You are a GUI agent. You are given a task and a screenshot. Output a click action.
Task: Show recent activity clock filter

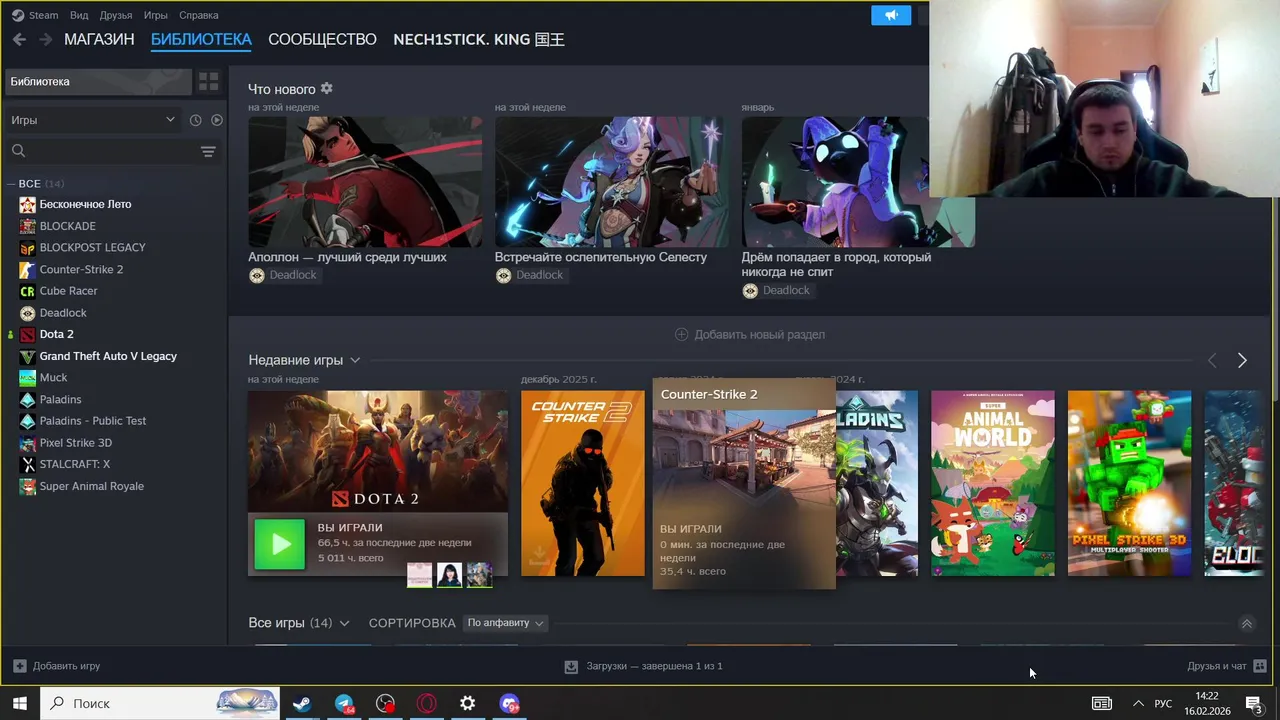click(x=195, y=120)
